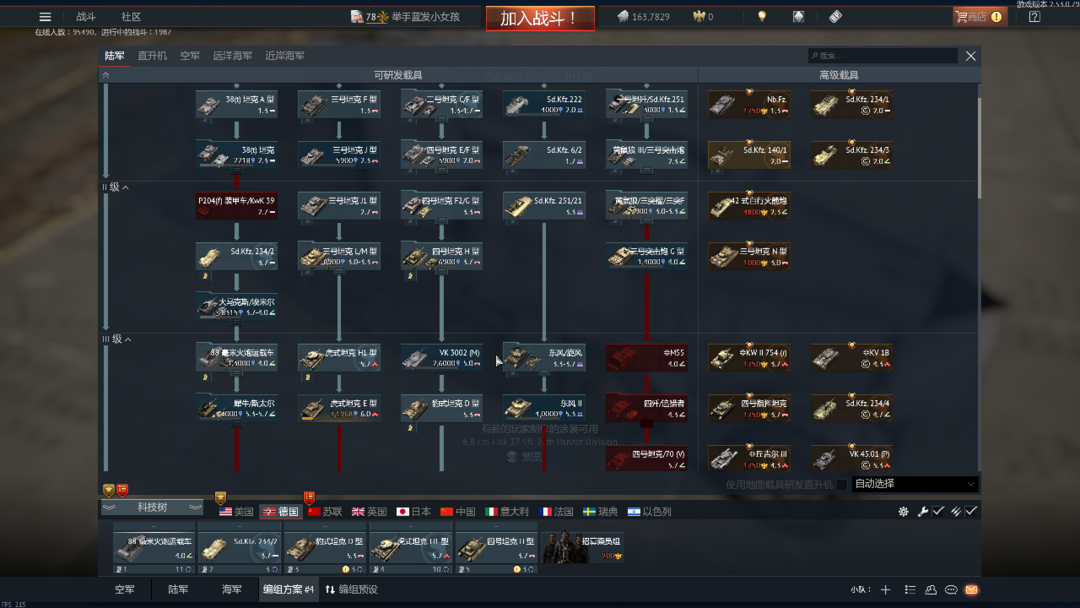Screen dimensions: 1080x608
Task: Select Japan (日本) nation flag
Action: point(413,511)
